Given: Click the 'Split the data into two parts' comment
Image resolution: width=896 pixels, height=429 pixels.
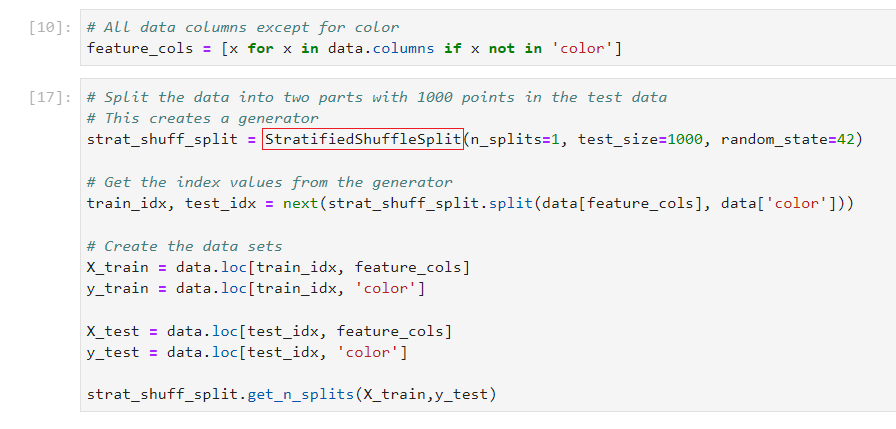Looking at the screenshot, I should (377, 97).
